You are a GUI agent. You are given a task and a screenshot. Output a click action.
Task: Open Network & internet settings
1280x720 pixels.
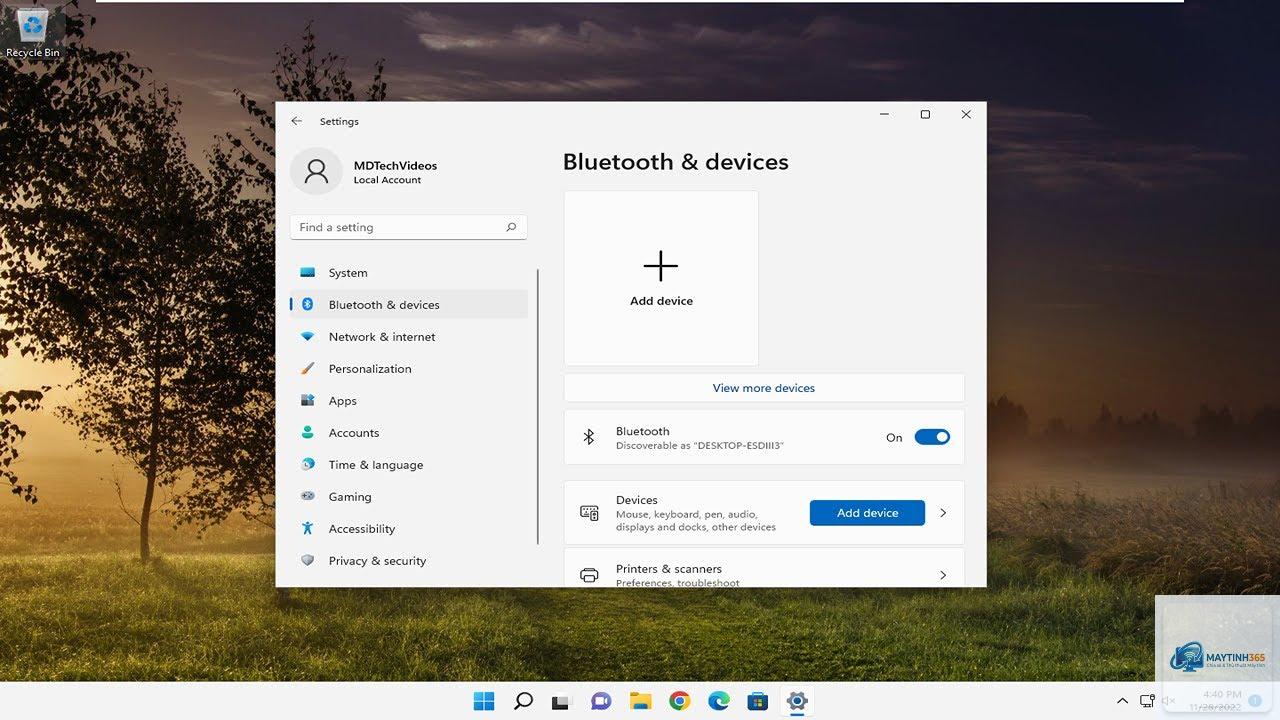(408, 337)
